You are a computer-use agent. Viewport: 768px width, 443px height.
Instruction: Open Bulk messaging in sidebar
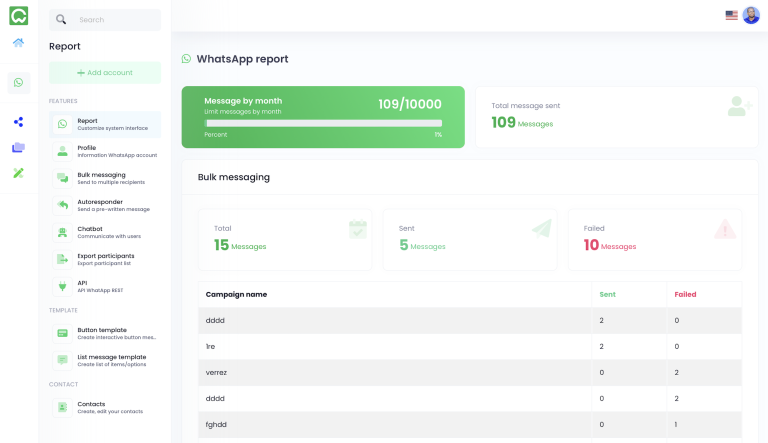click(104, 178)
